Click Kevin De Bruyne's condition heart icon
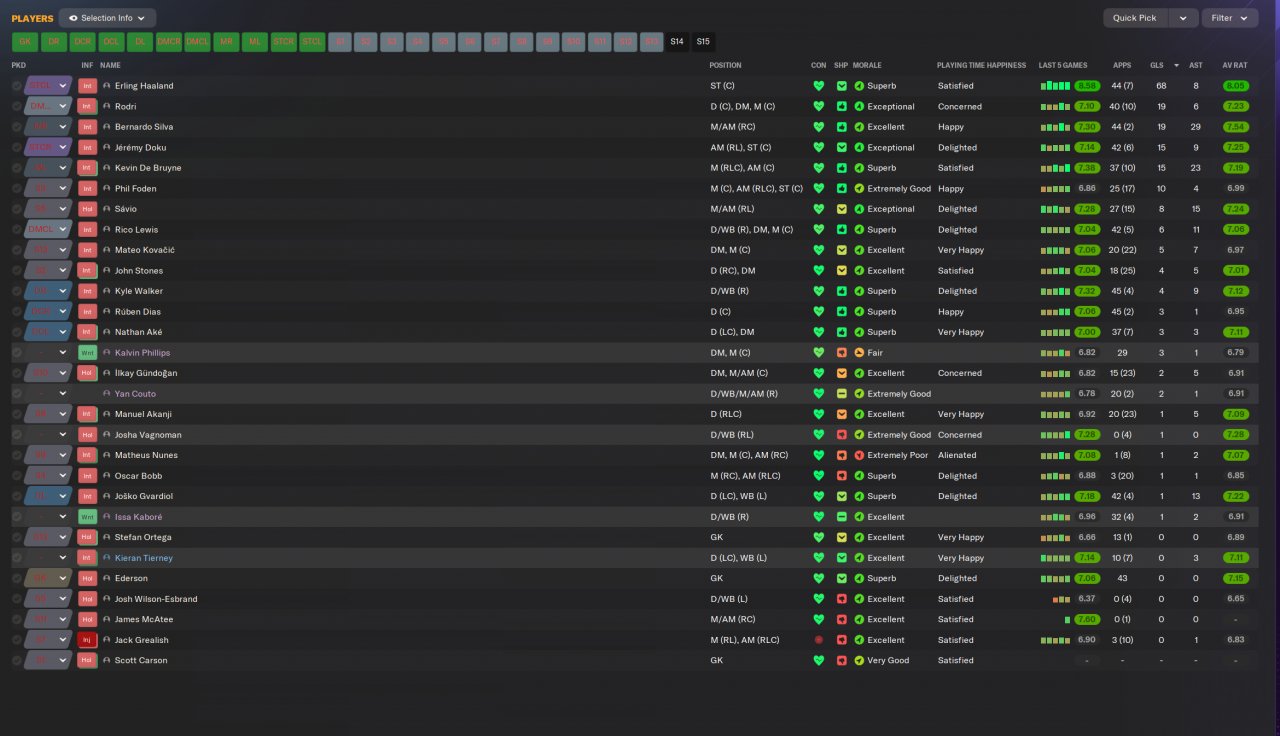 point(818,168)
